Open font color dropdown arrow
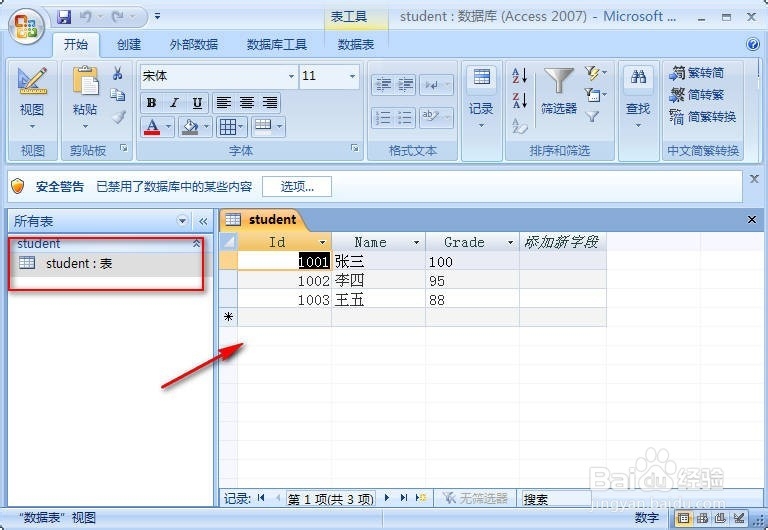Image resolution: width=768 pixels, height=530 pixels. click(168, 127)
